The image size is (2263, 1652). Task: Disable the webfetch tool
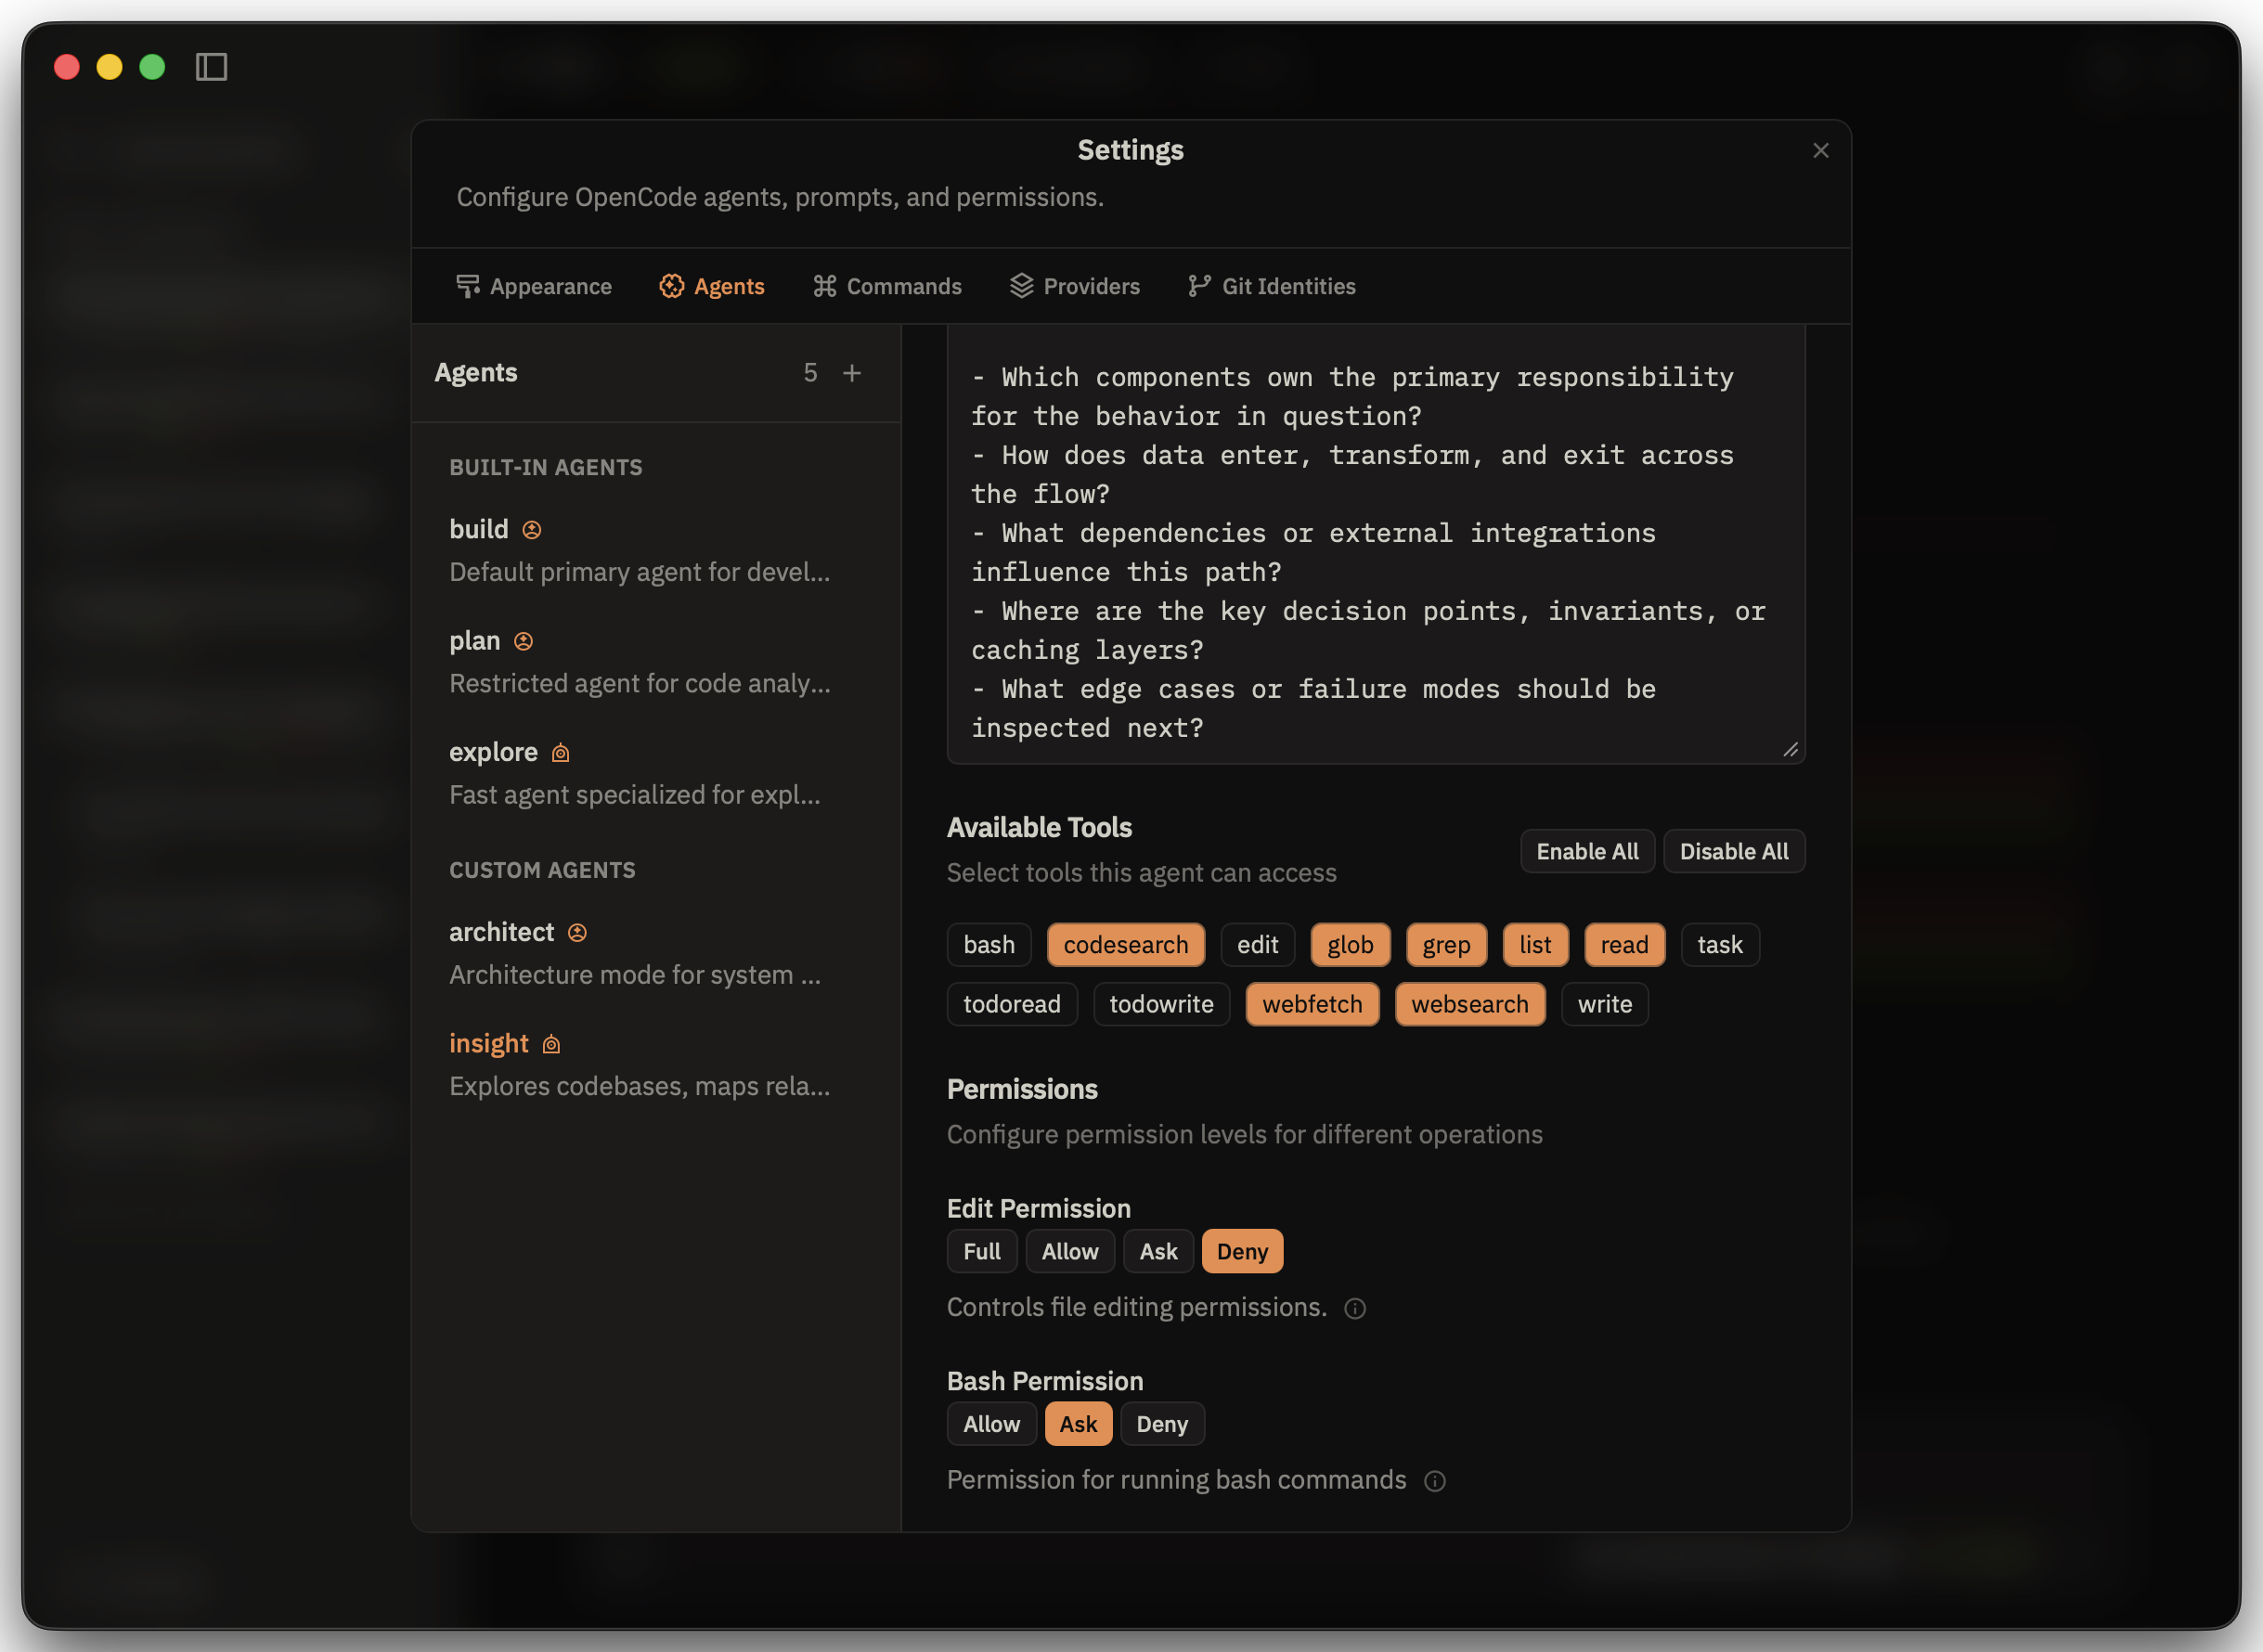coord(1312,1005)
